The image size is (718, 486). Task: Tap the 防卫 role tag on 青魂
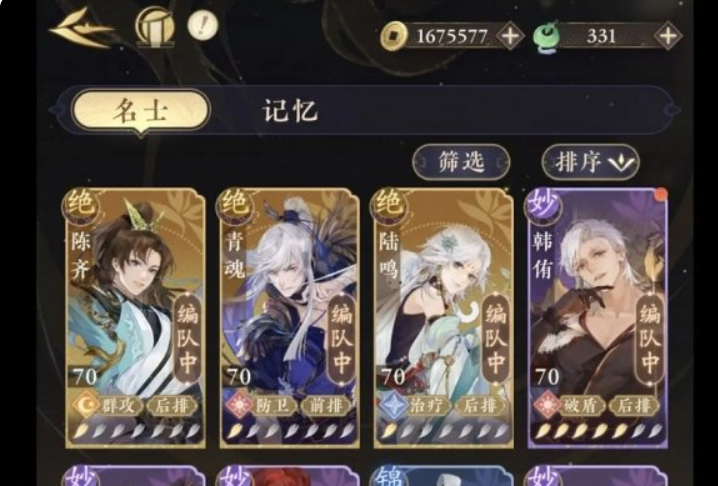pos(261,406)
